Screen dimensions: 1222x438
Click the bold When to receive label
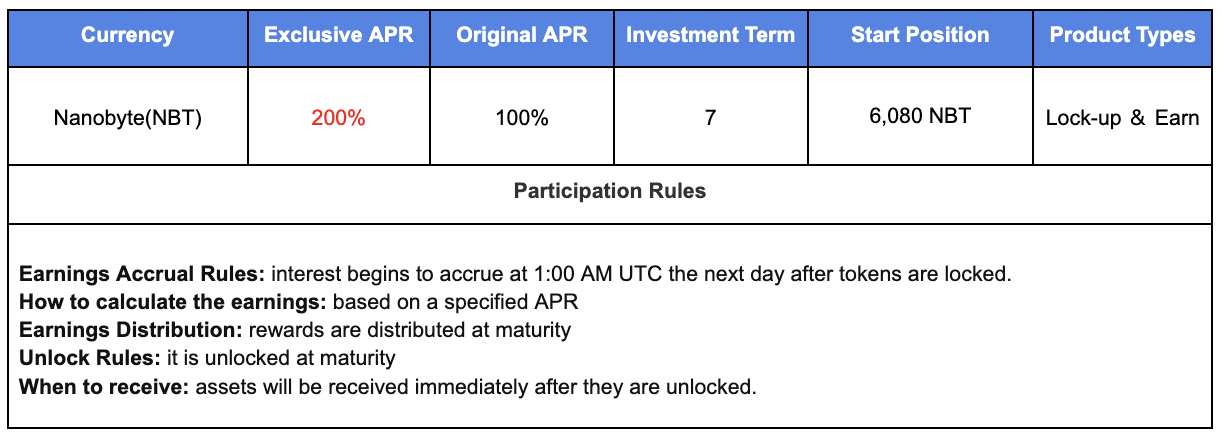coord(103,386)
